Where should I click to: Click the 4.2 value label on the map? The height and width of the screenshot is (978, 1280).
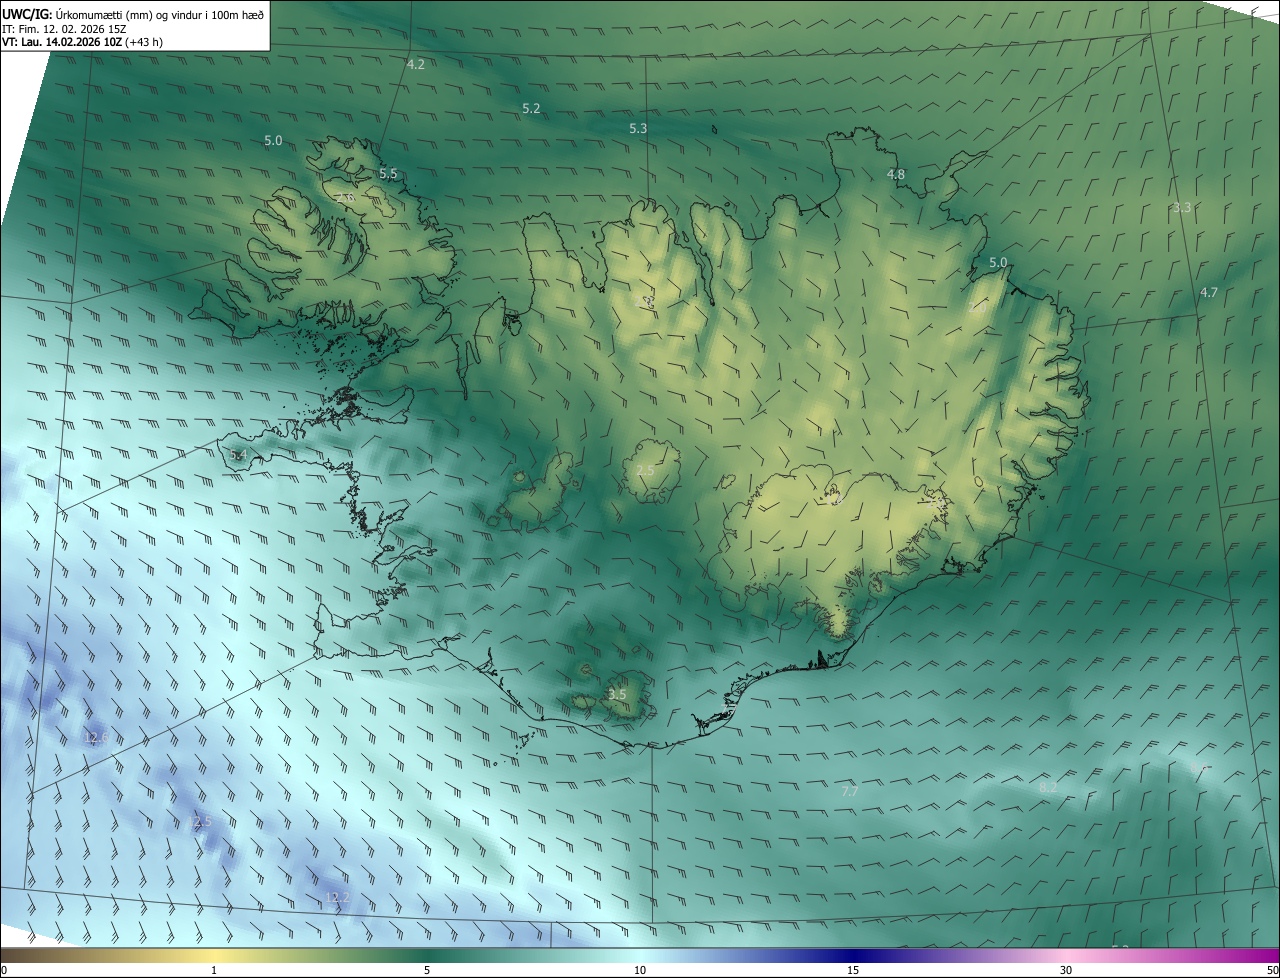[x=416, y=64]
